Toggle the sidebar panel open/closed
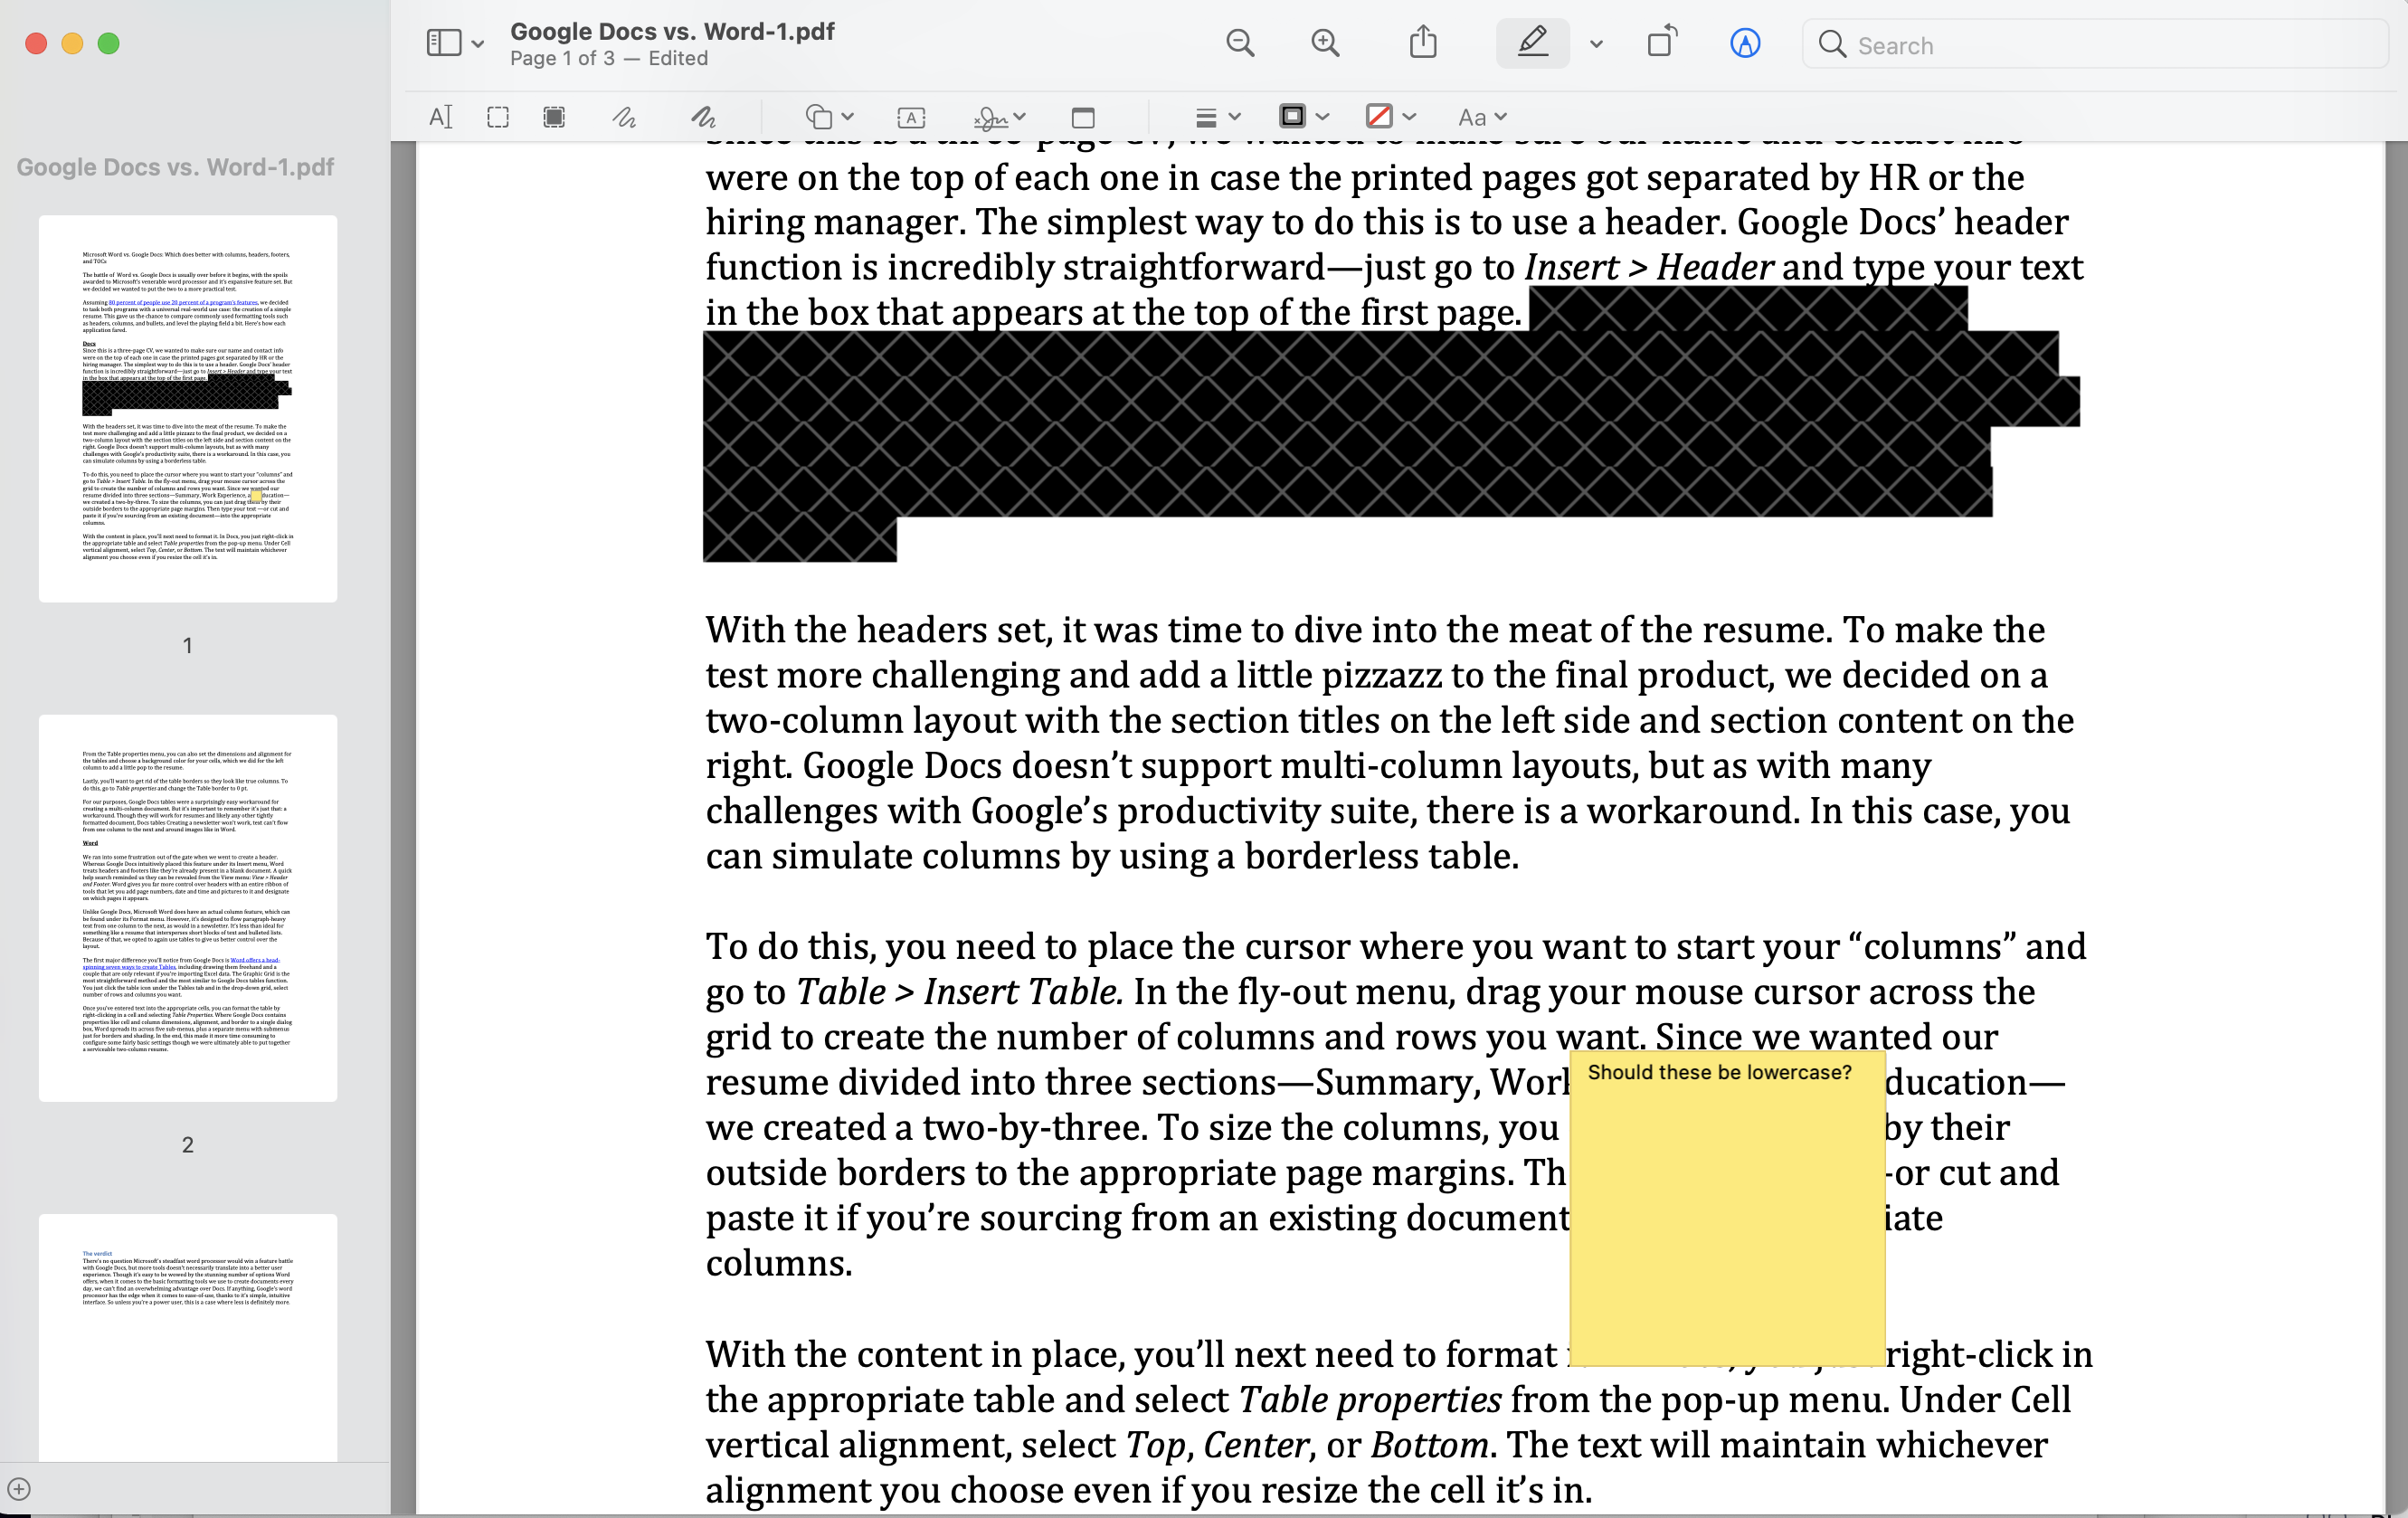The width and height of the screenshot is (2408, 1518). point(444,42)
